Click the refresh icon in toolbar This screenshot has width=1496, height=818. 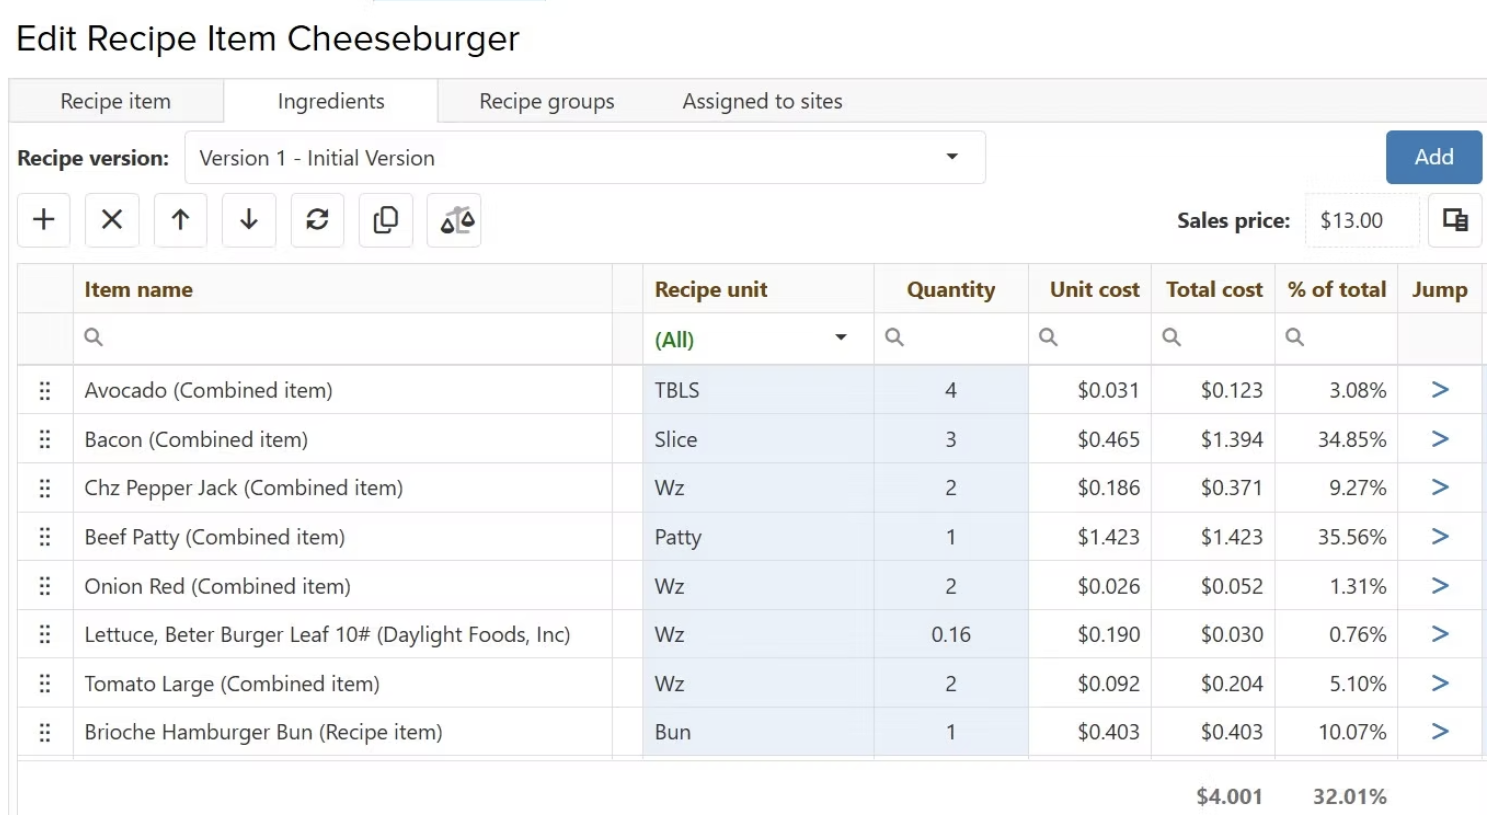(317, 220)
